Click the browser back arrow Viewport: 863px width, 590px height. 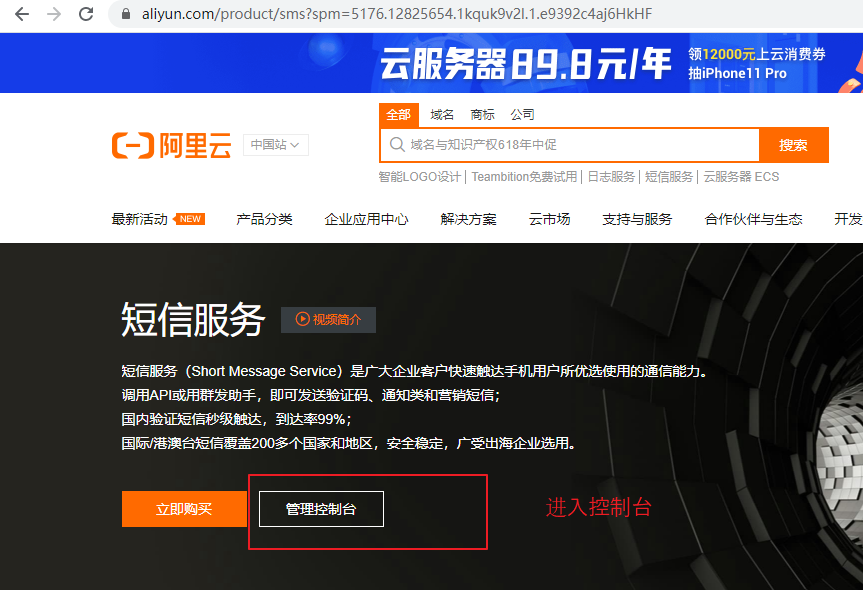[x=22, y=15]
